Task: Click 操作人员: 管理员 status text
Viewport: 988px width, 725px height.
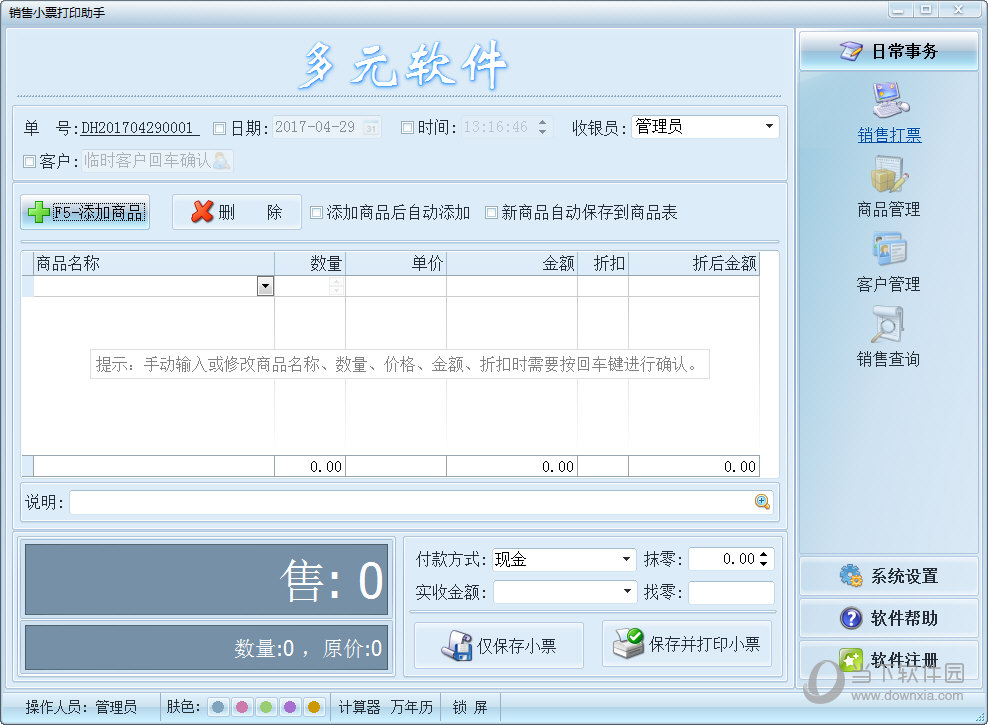Action: [81, 707]
